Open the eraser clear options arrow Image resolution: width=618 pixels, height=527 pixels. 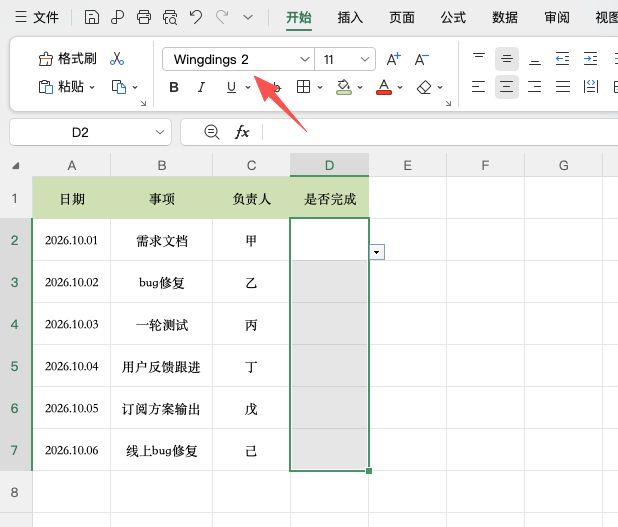pos(440,87)
